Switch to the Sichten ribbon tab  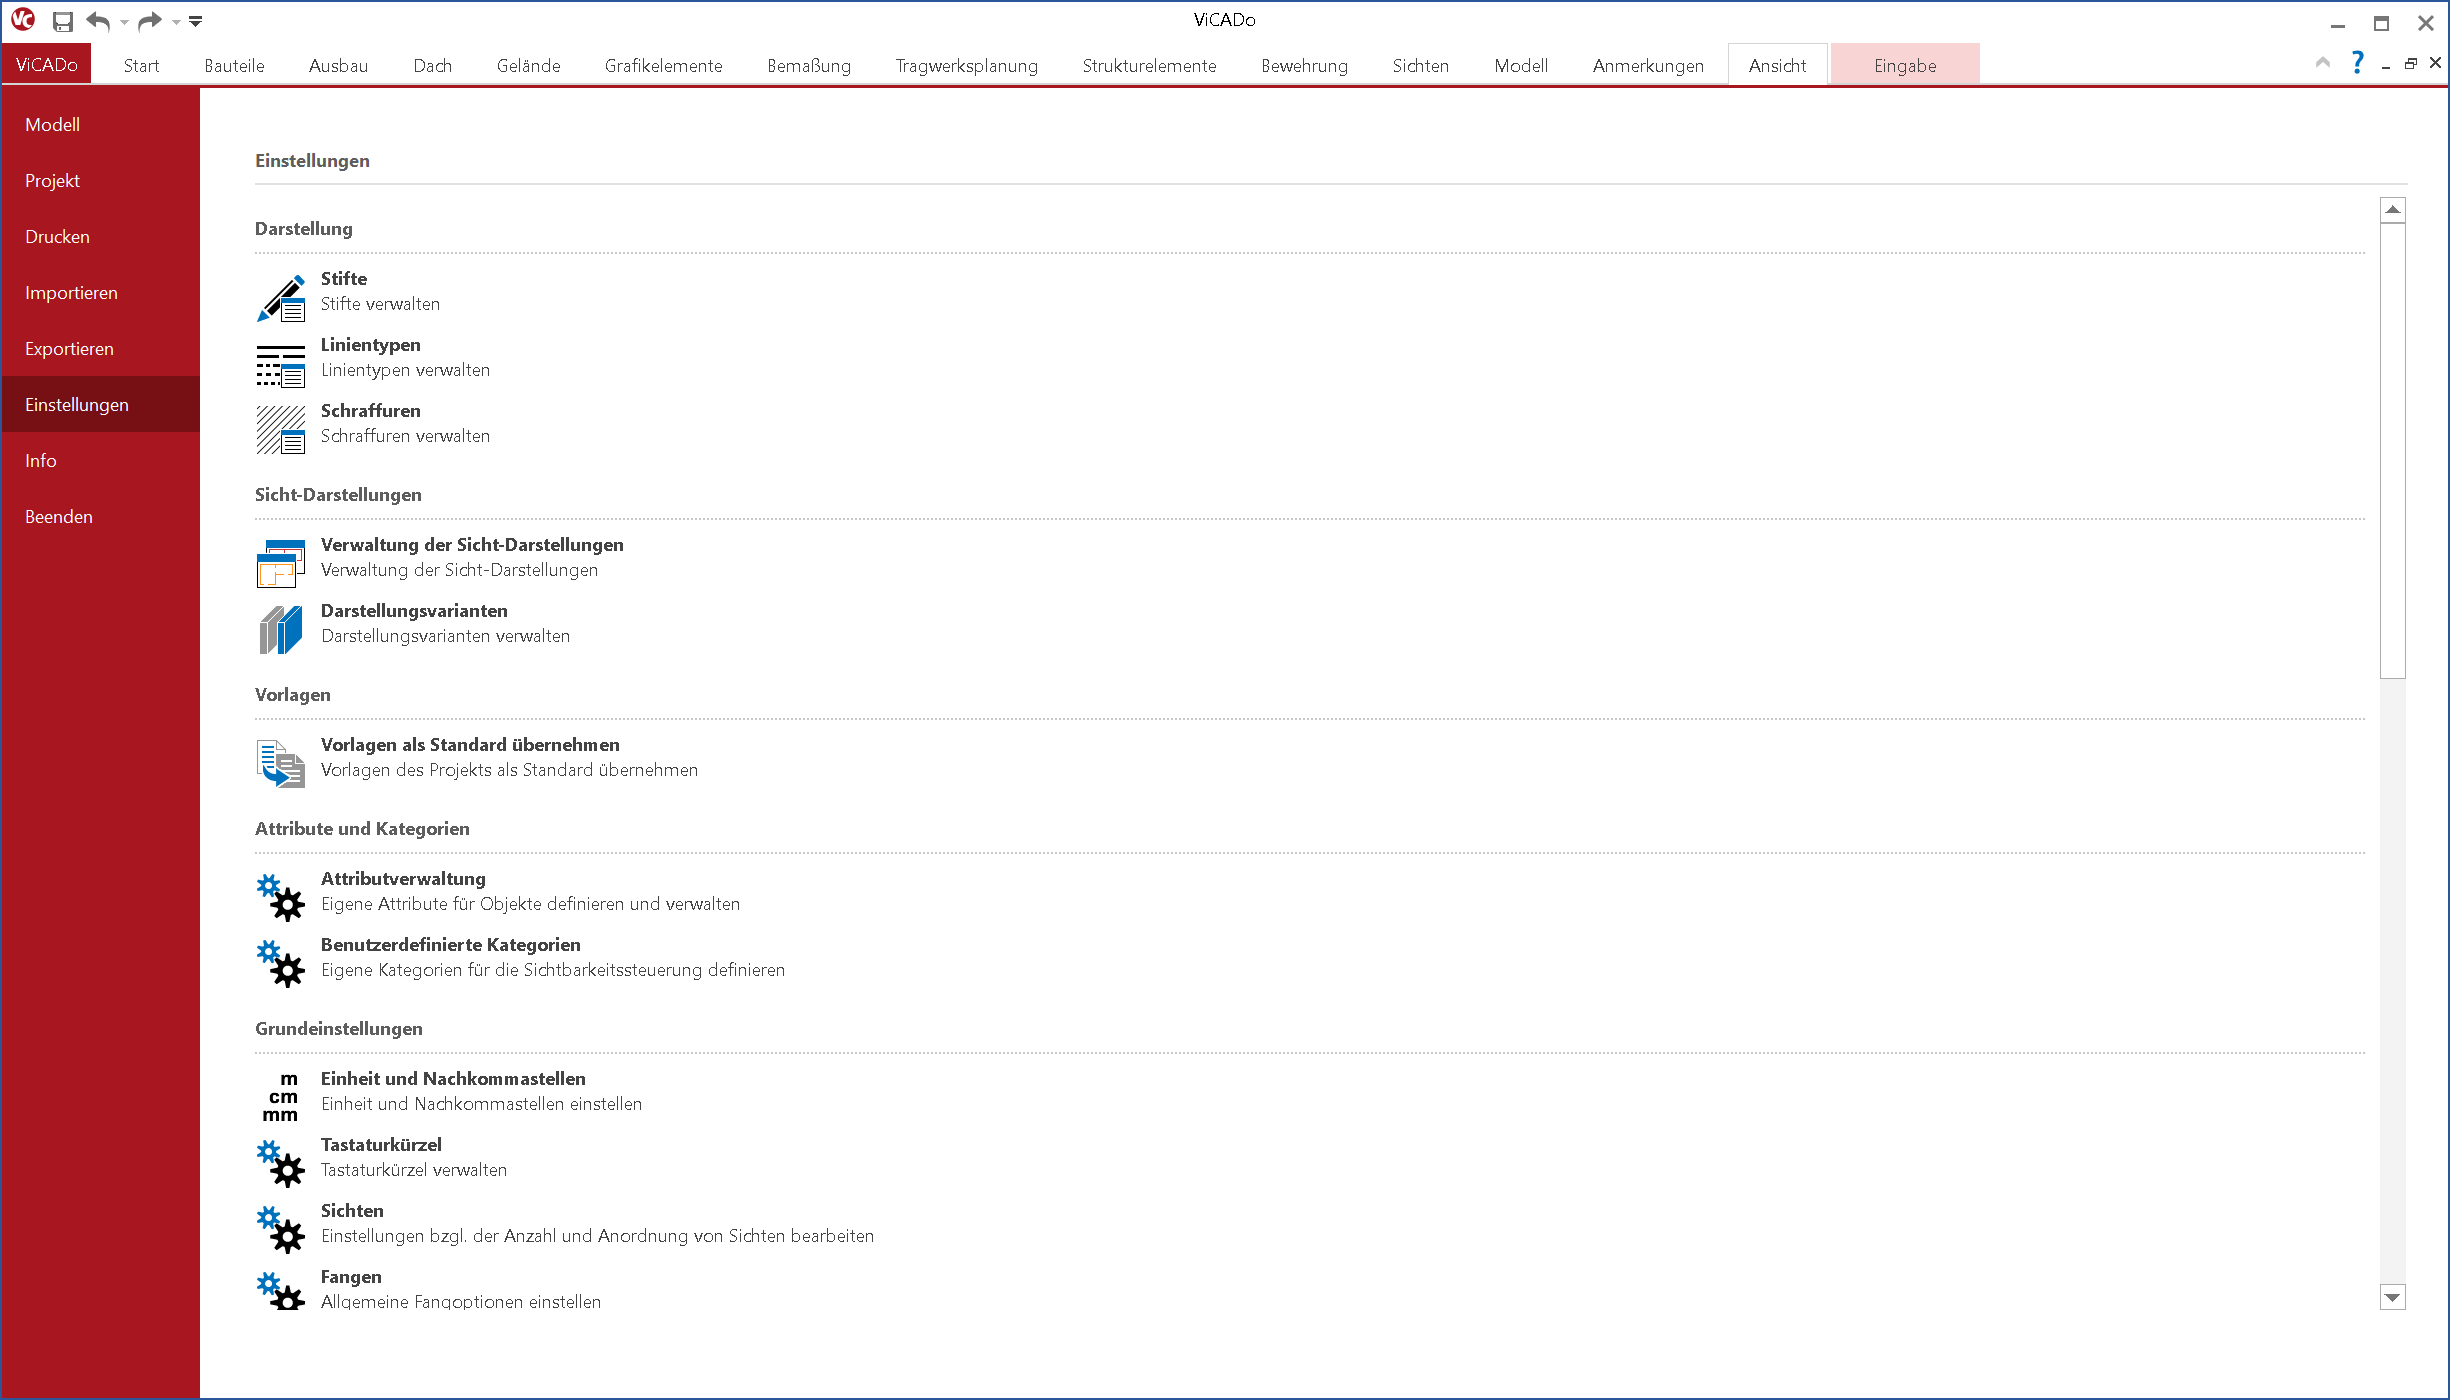point(1421,66)
